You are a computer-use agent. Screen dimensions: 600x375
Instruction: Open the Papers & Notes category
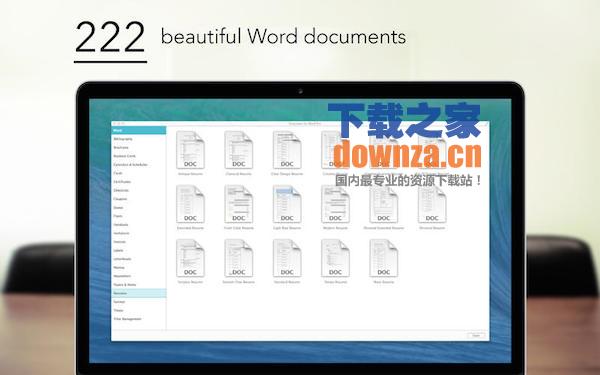[x=125, y=285]
